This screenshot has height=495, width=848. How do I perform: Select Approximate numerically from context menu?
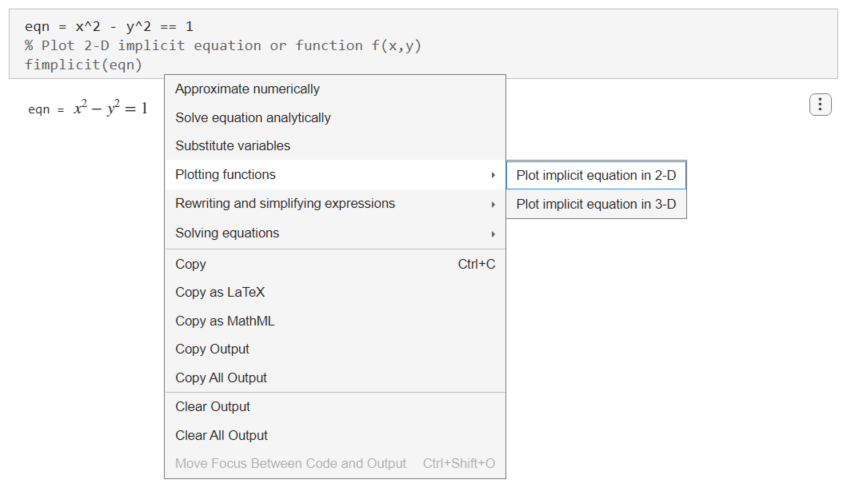247,89
